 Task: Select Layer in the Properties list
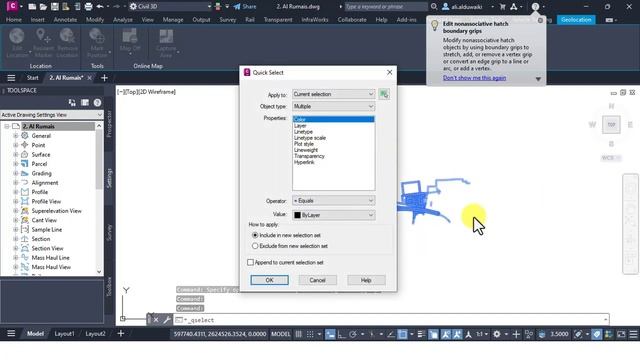tap(300, 126)
